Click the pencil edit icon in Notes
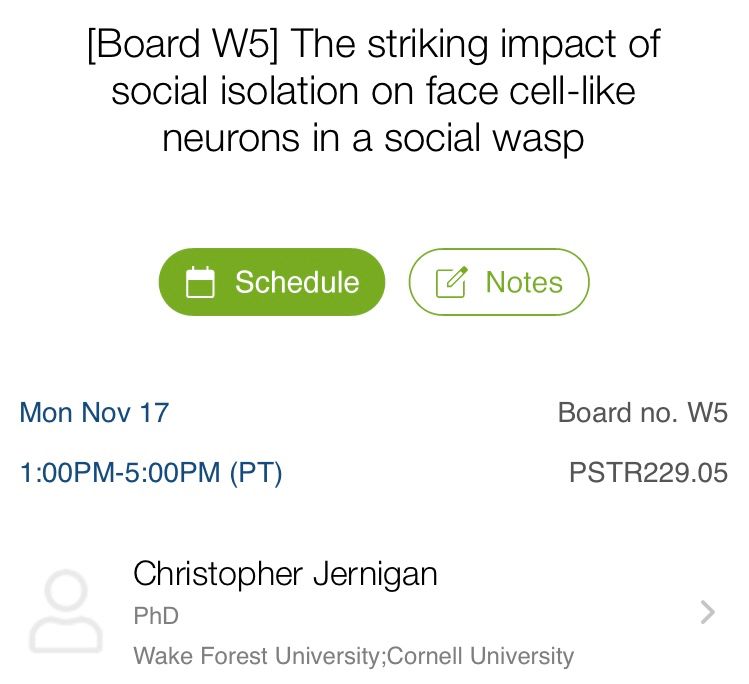Screen dimensions: 749x684 coord(452,283)
